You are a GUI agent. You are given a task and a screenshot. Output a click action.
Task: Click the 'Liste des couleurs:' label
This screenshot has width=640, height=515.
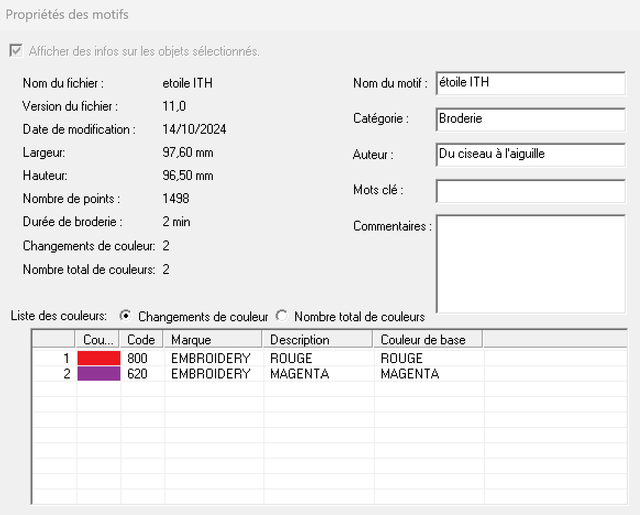coord(59,316)
